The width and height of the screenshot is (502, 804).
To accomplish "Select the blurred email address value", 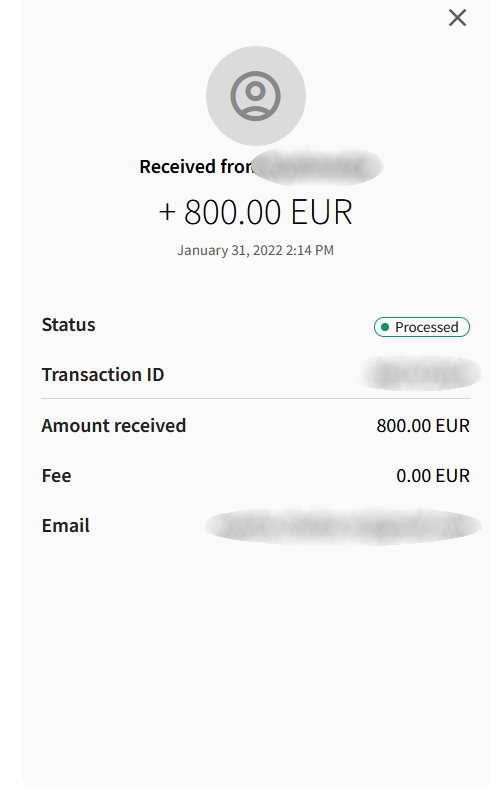I will pos(343,526).
